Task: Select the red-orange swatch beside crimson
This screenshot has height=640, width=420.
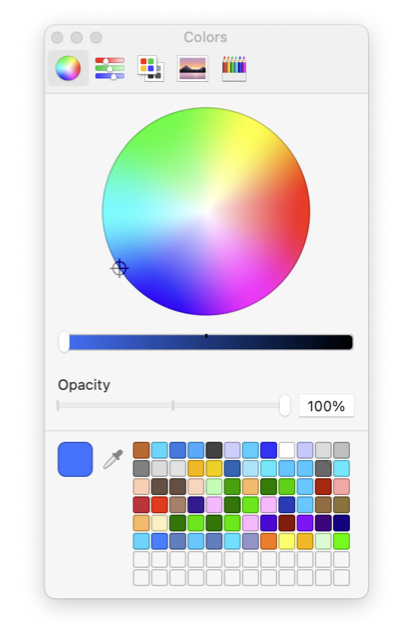Action: coord(160,504)
